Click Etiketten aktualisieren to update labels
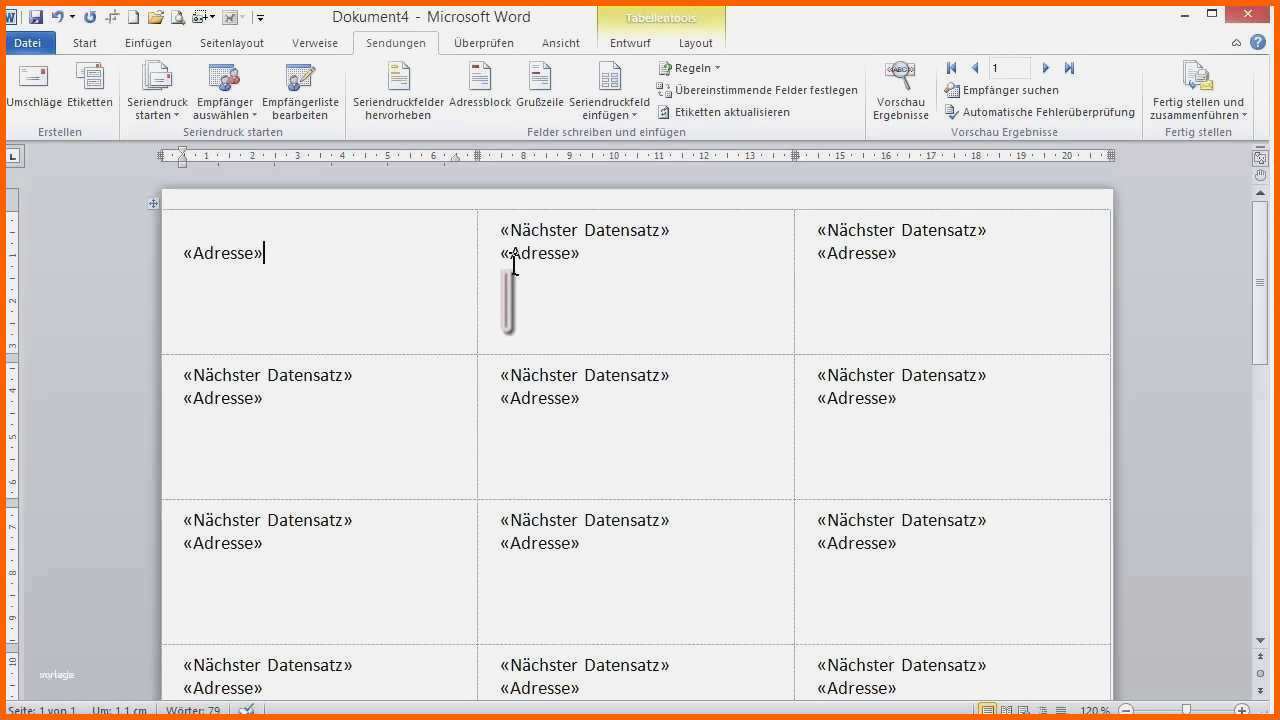1280x720 pixels. pos(731,112)
